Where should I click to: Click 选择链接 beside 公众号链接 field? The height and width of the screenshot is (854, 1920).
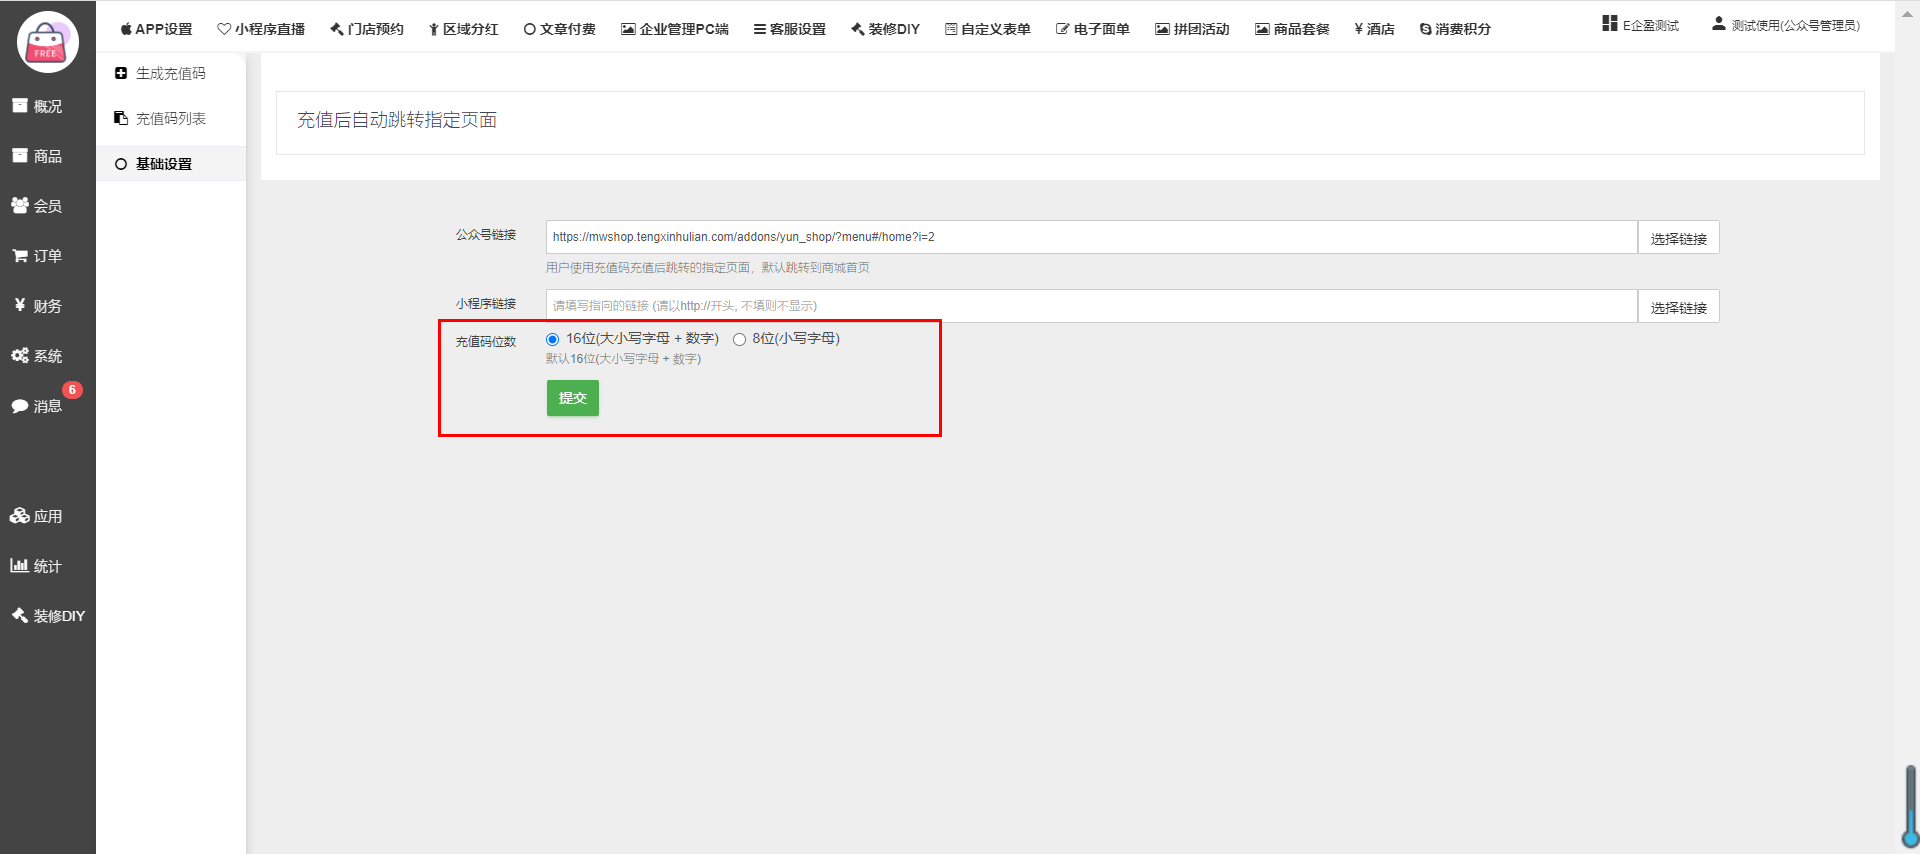pyautogui.click(x=1678, y=238)
